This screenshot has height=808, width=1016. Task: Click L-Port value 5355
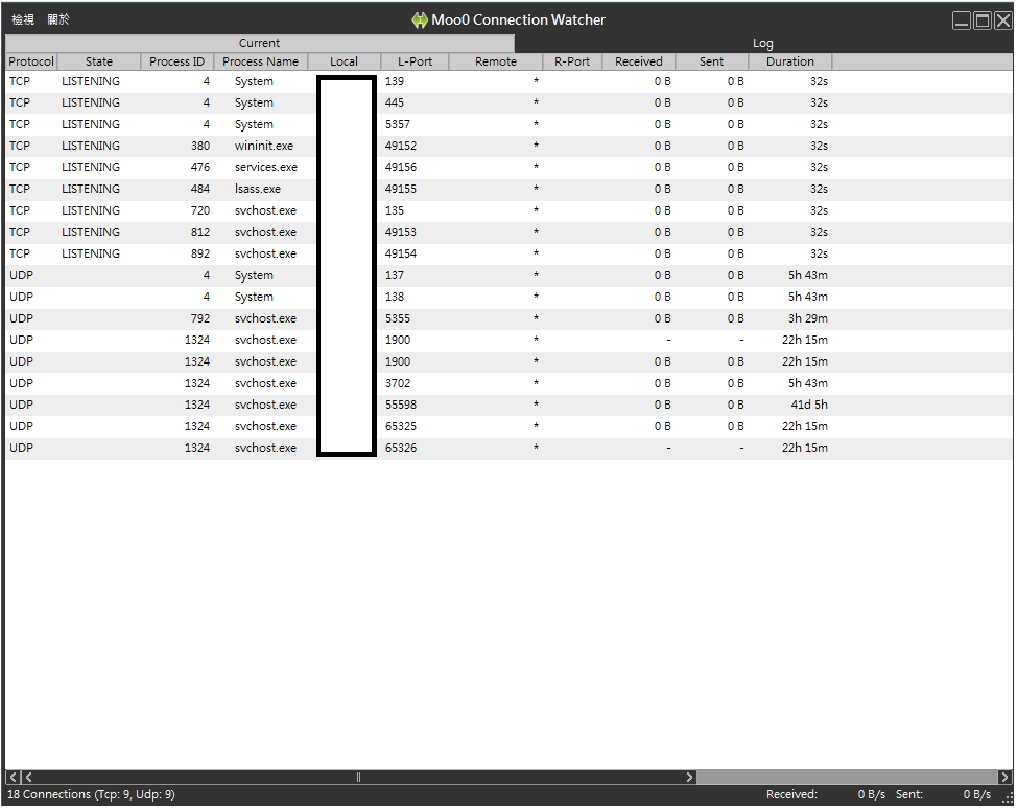point(397,318)
